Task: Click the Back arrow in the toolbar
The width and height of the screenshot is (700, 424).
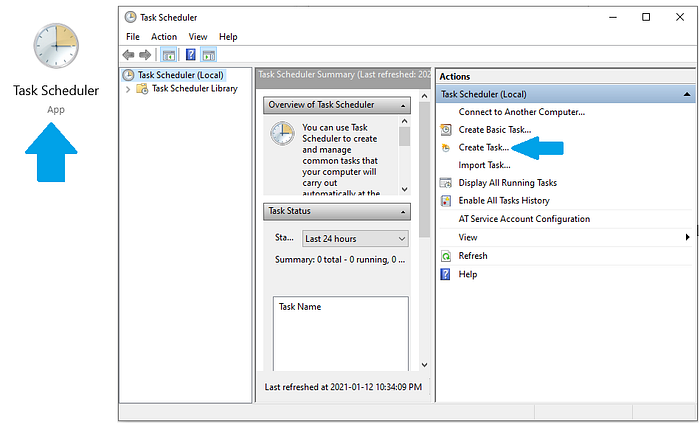Action: (129, 55)
